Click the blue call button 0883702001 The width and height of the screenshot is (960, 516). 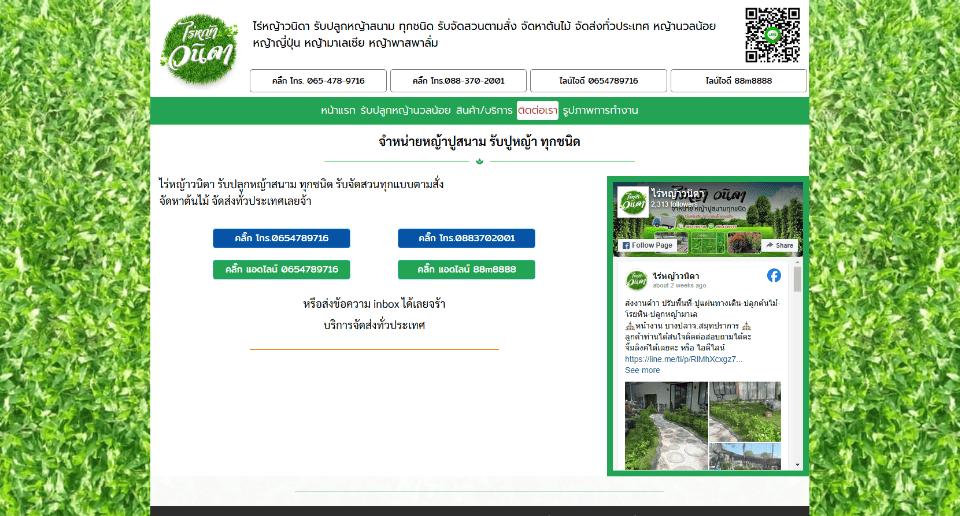[466, 238]
